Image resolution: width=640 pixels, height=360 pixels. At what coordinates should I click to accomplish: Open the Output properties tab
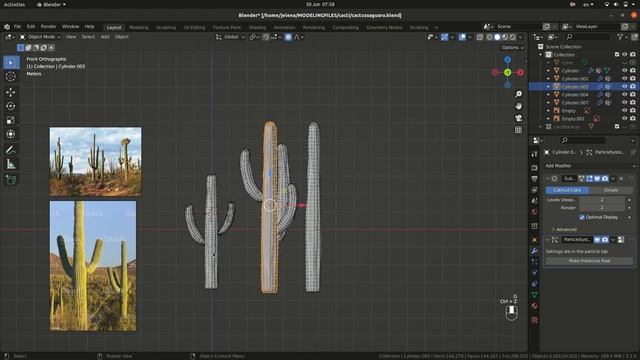pyautogui.click(x=534, y=179)
